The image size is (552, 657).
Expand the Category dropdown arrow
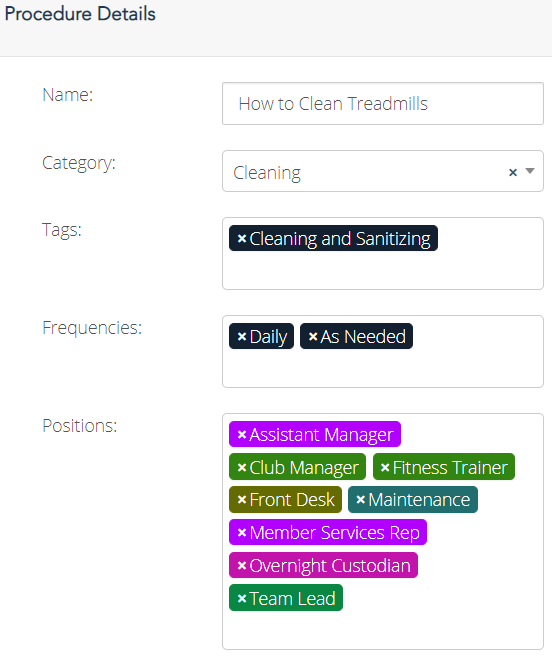(530, 171)
